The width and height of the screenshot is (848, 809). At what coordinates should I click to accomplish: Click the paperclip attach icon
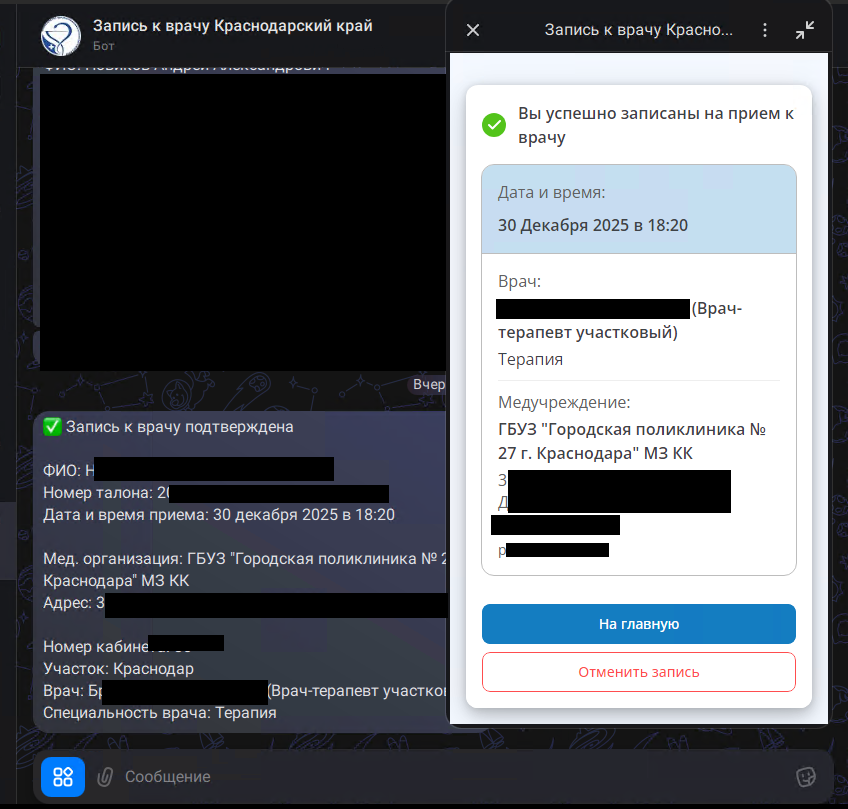point(105,776)
